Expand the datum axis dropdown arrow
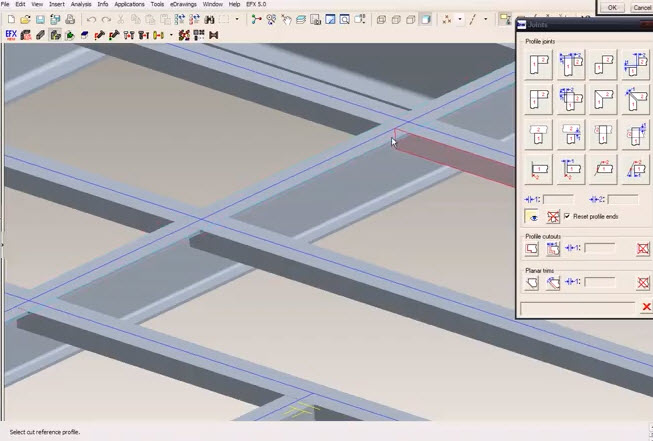The image size is (653, 441). 486,19
